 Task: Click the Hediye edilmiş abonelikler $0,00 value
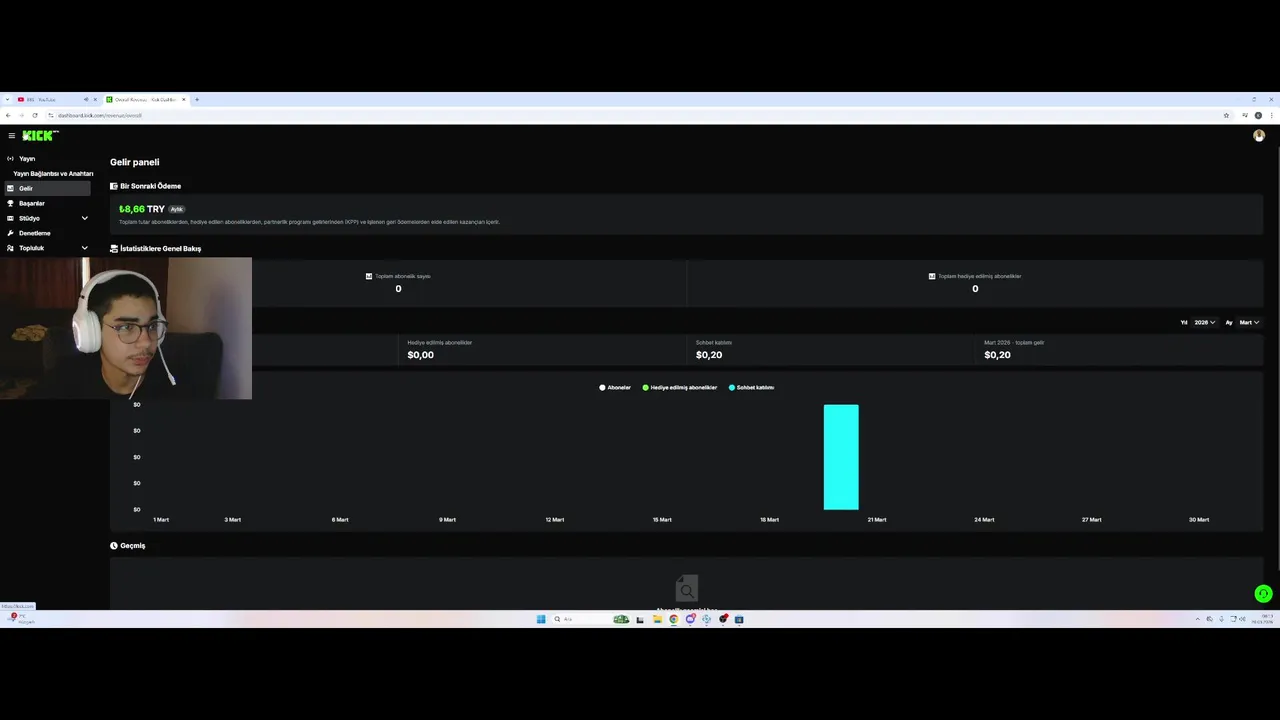pyautogui.click(x=421, y=355)
